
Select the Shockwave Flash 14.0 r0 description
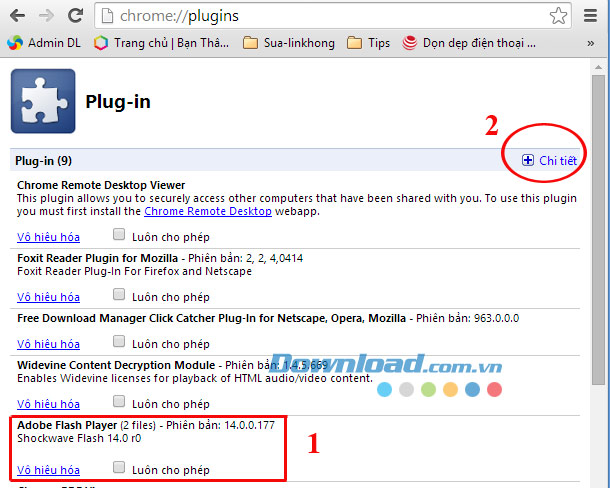click(79, 438)
